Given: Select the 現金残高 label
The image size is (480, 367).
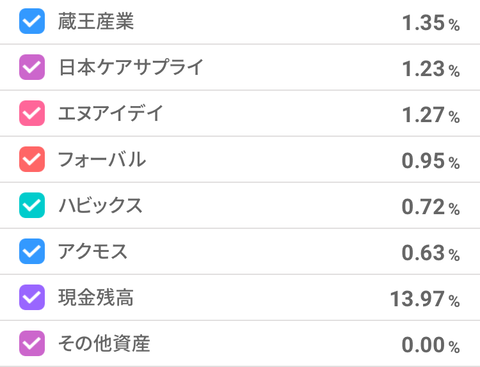Looking at the screenshot, I should coord(96,297).
